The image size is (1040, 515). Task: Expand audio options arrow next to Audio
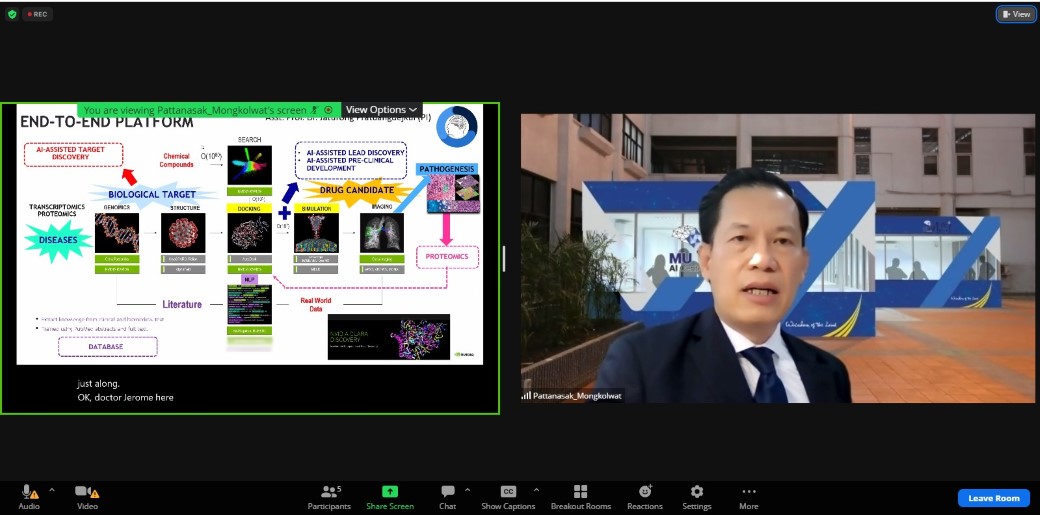pyautogui.click(x=52, y=490)
